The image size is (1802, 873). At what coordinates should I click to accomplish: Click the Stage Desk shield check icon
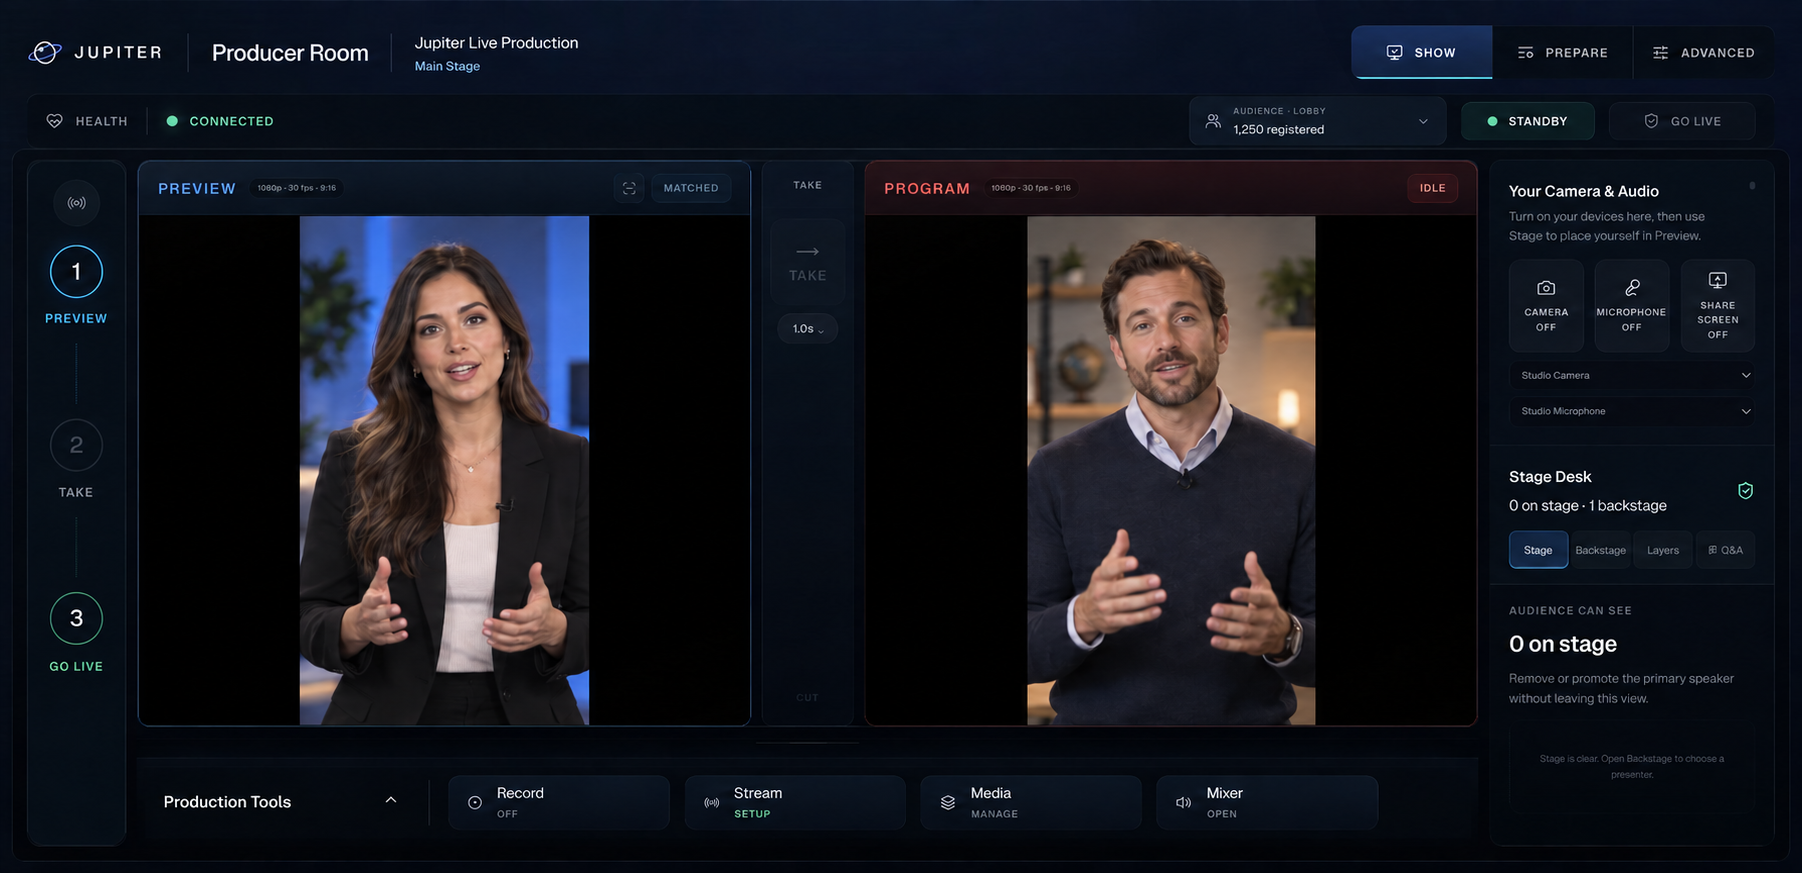[1745, 490]
